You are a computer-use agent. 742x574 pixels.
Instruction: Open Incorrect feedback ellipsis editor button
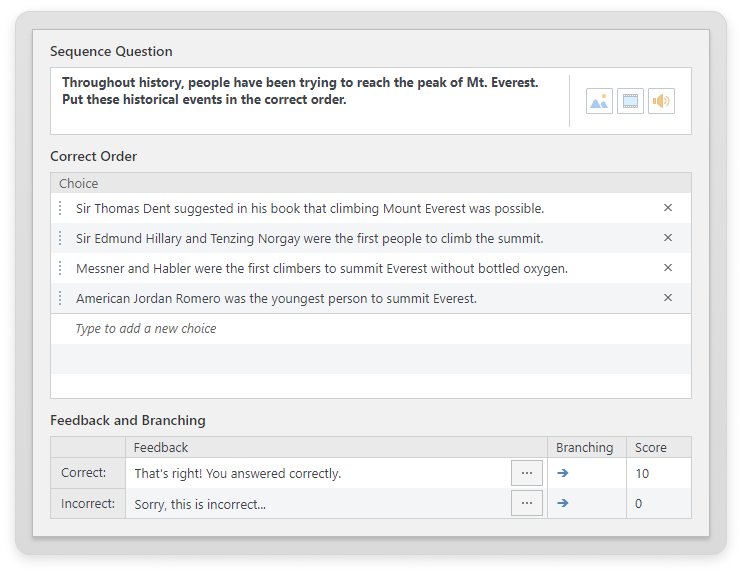[x=526, y=503]
